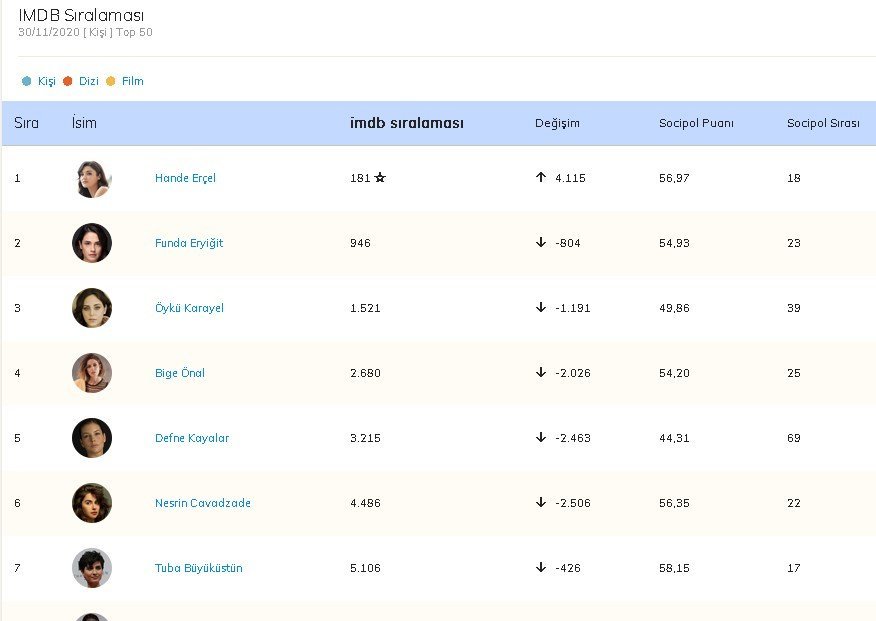
Task: Select the Kişi filter
Action: click(x=46, y=81)
